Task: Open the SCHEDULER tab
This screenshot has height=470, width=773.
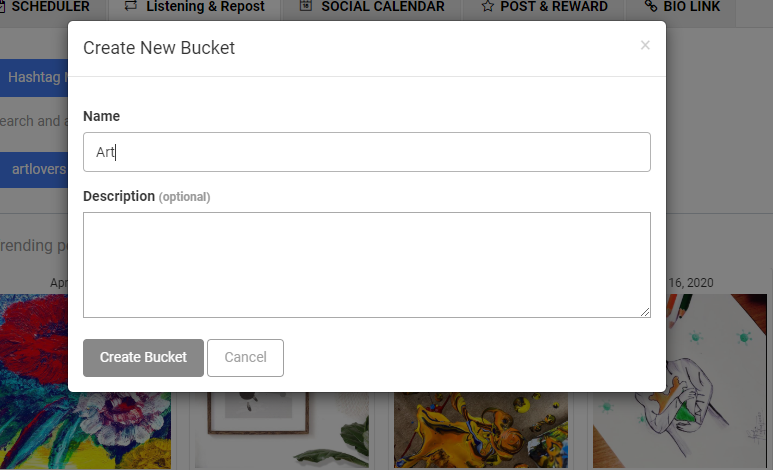Action: pyautogui.click(x=44, y=7)
